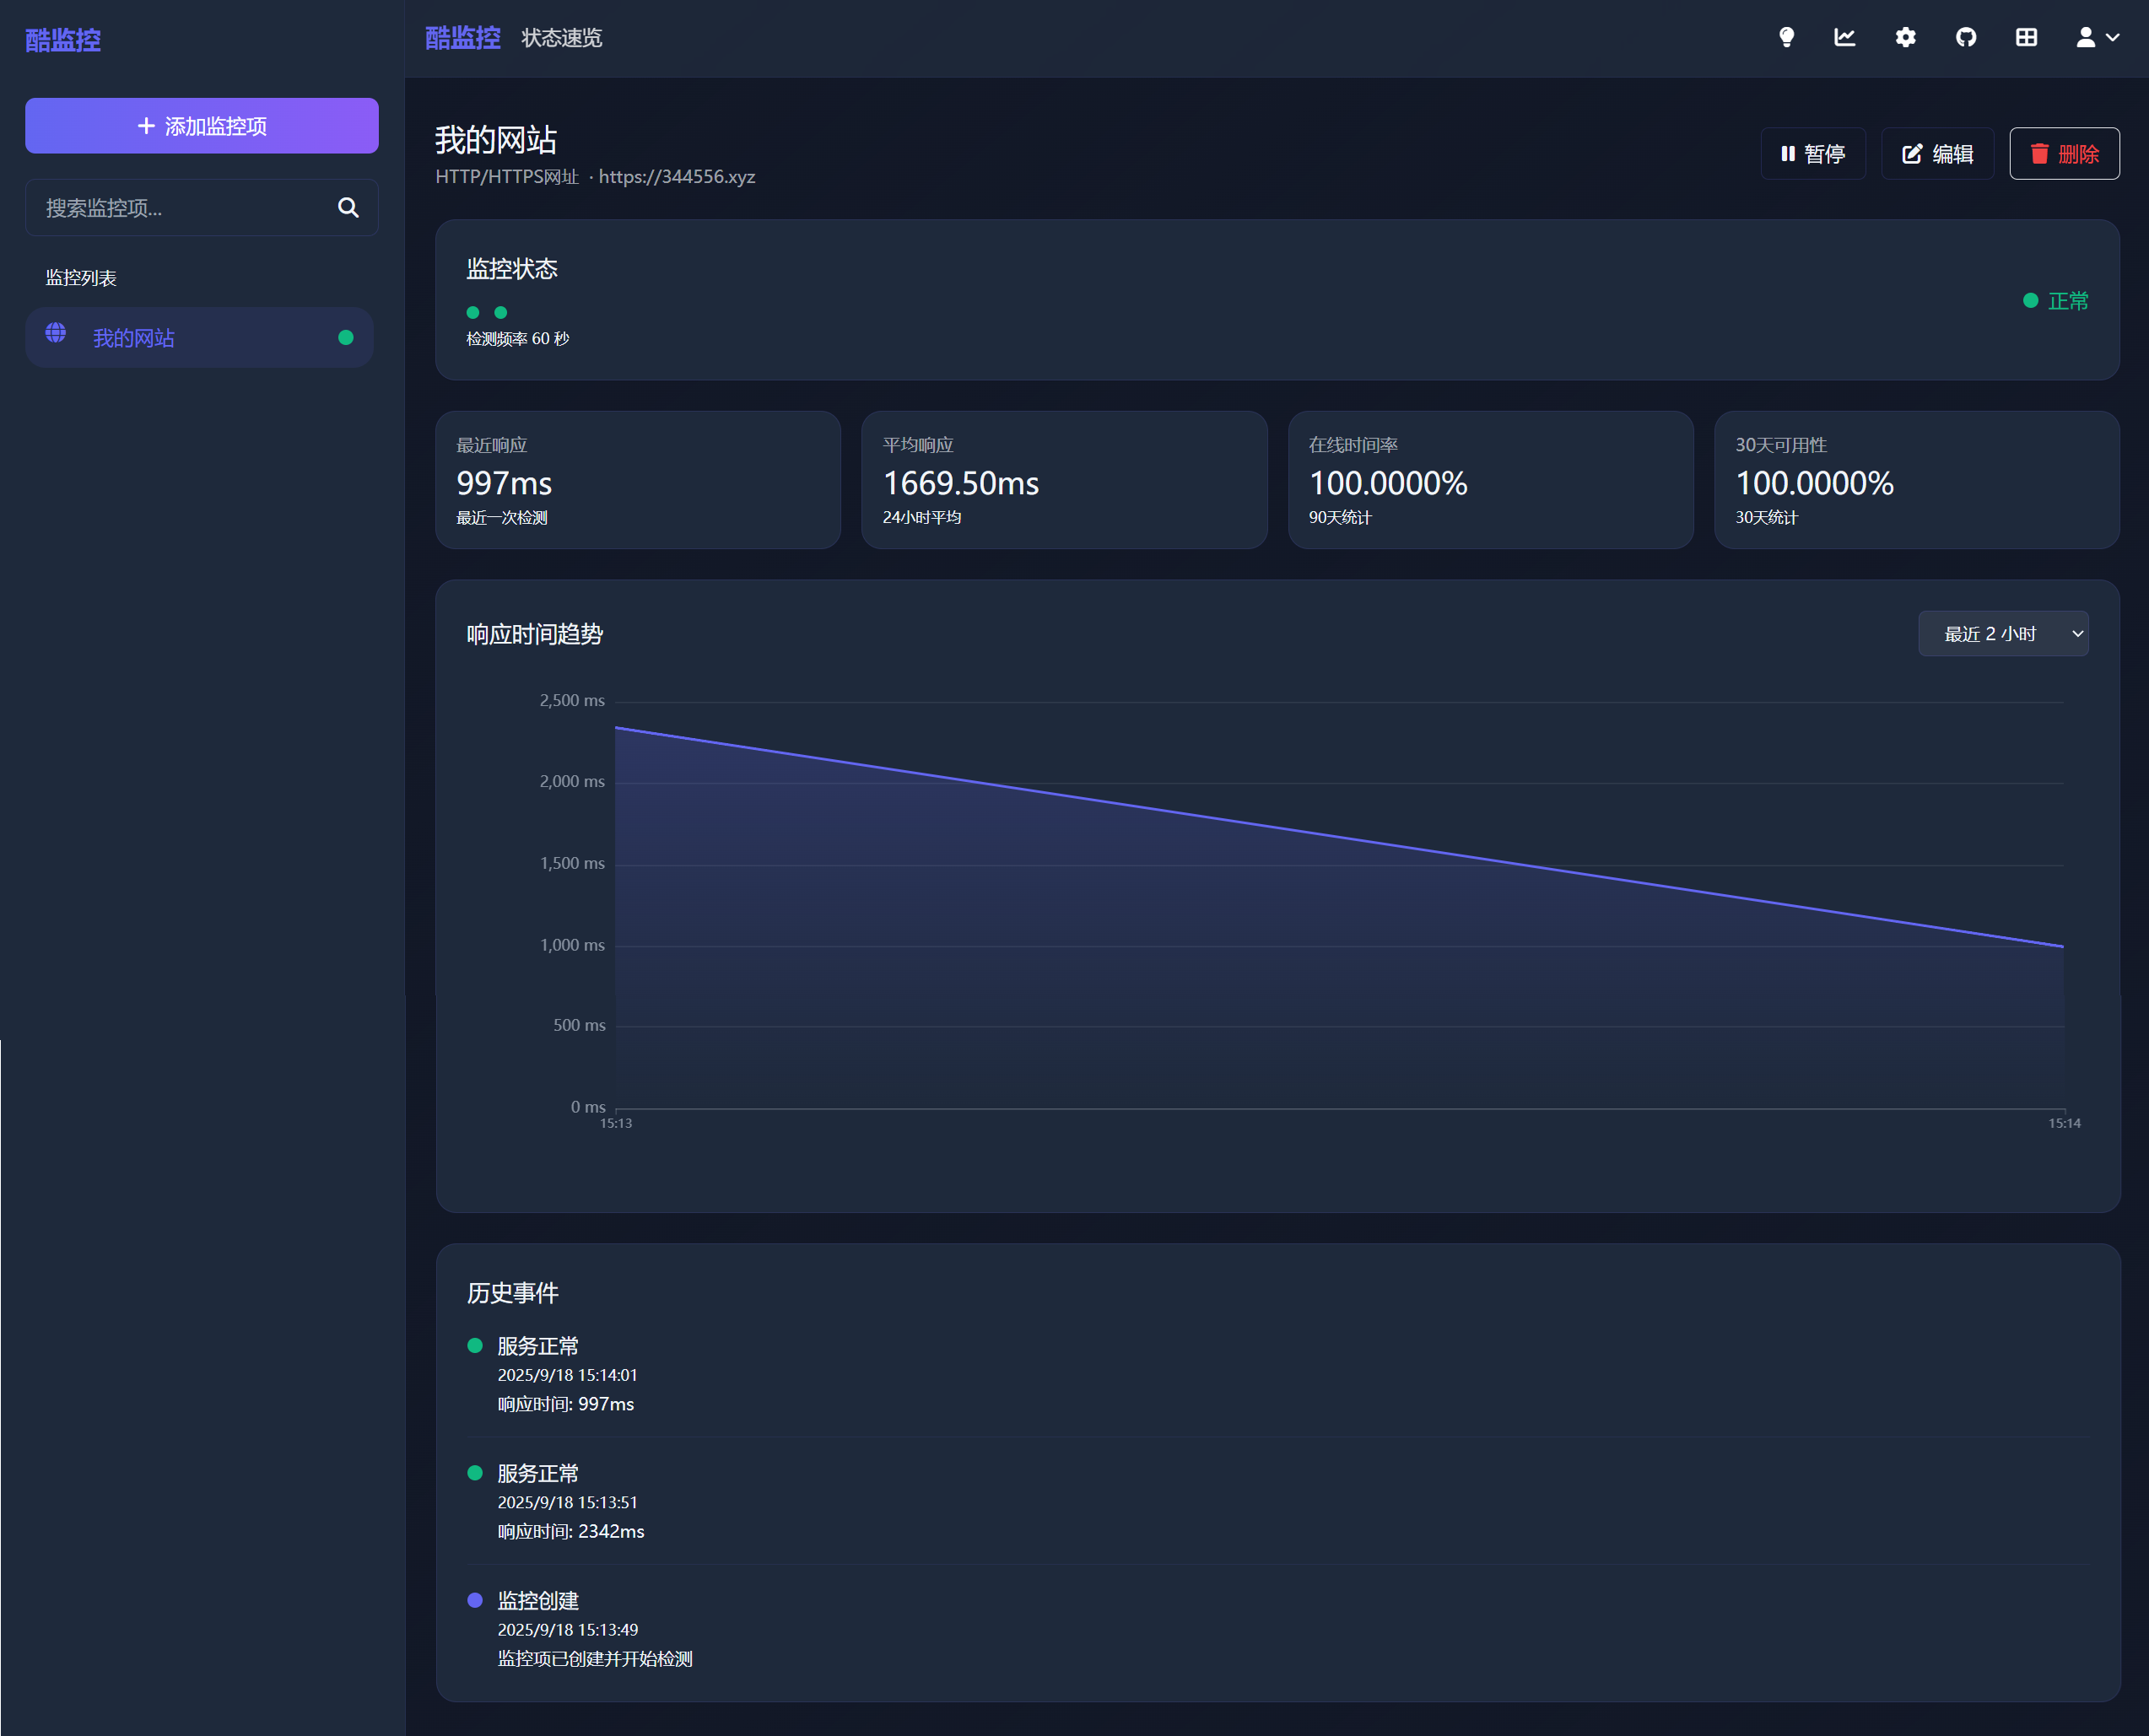
Task: Click the lightbulb theme icon
Action: coord(1786,38)
